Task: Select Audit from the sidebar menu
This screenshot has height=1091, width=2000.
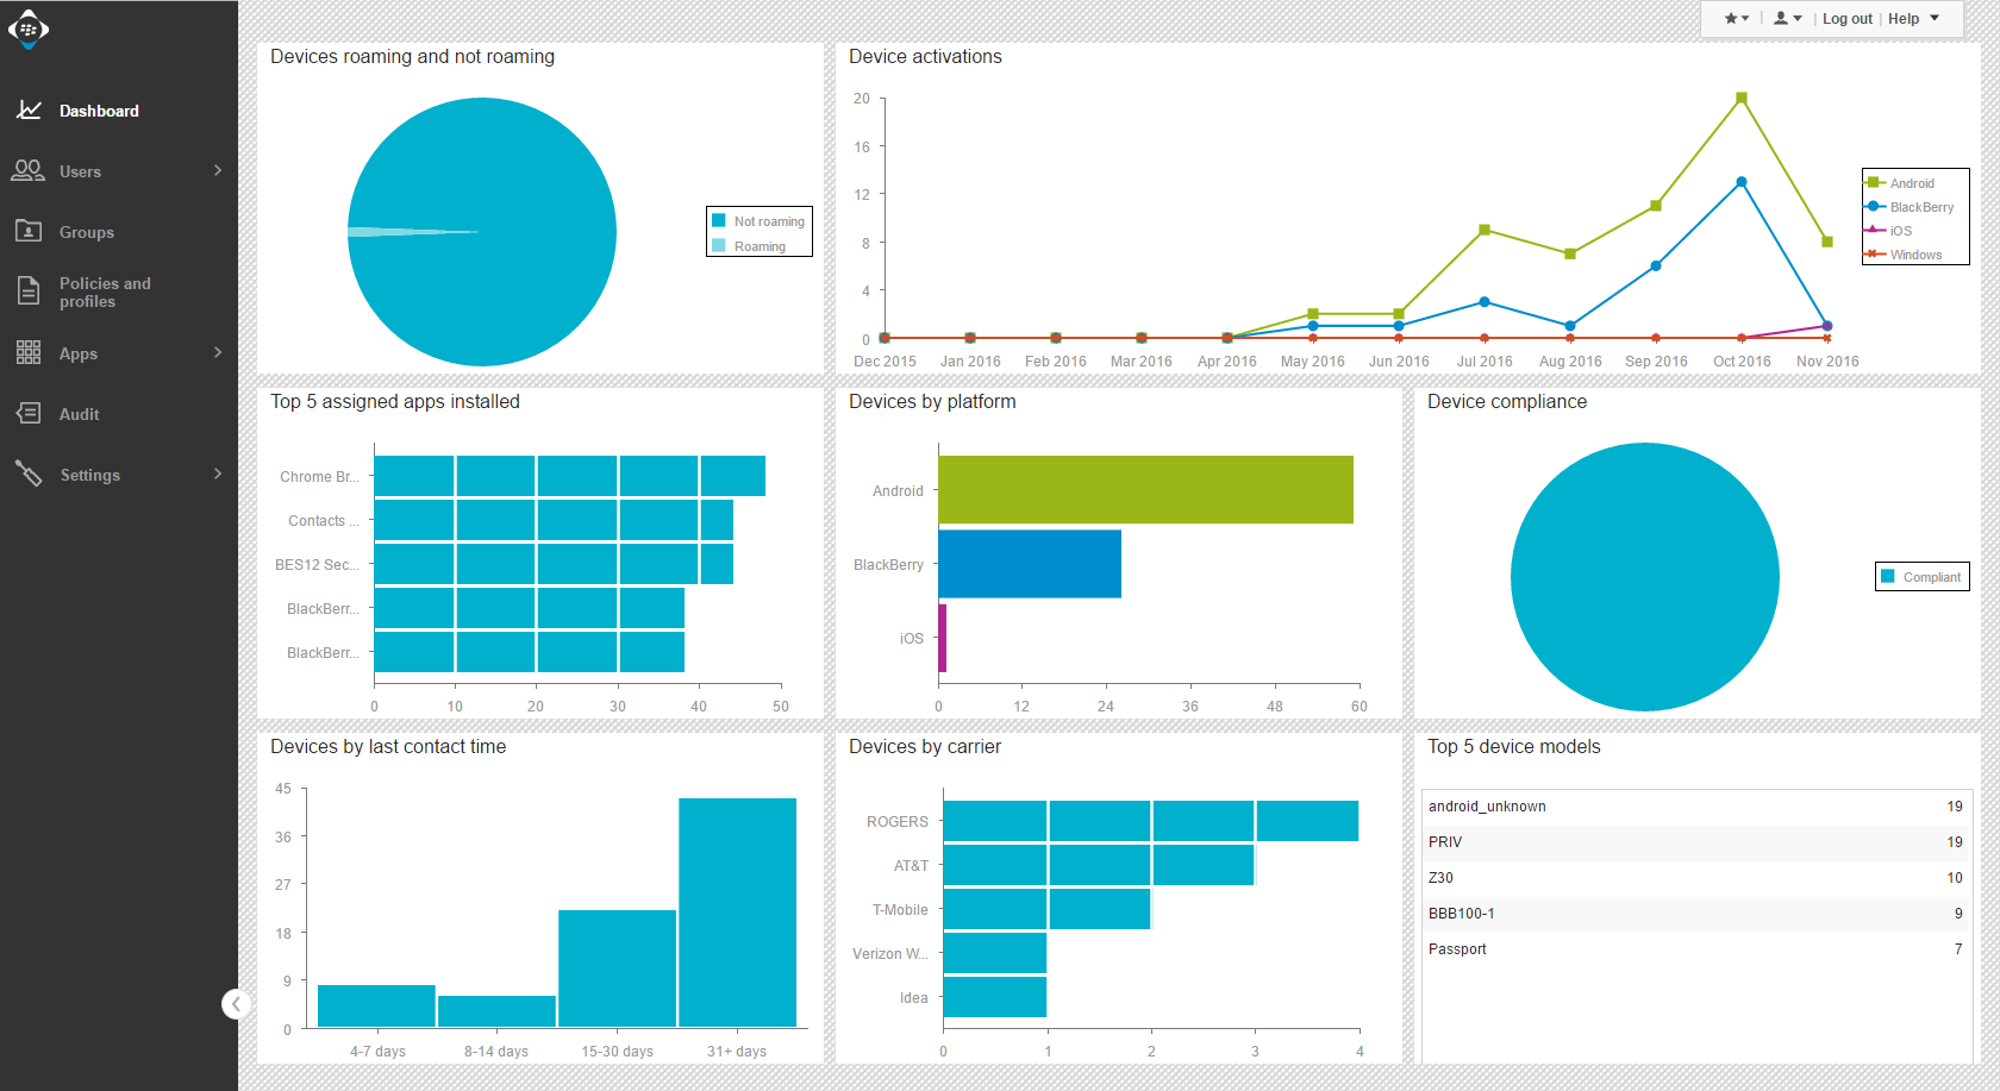Action: coord(79,413)
